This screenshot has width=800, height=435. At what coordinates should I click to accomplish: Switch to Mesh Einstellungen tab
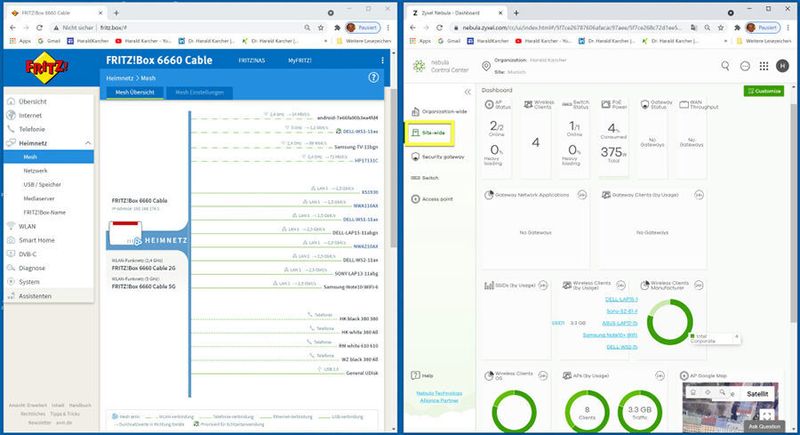click(x=199, y=92)
